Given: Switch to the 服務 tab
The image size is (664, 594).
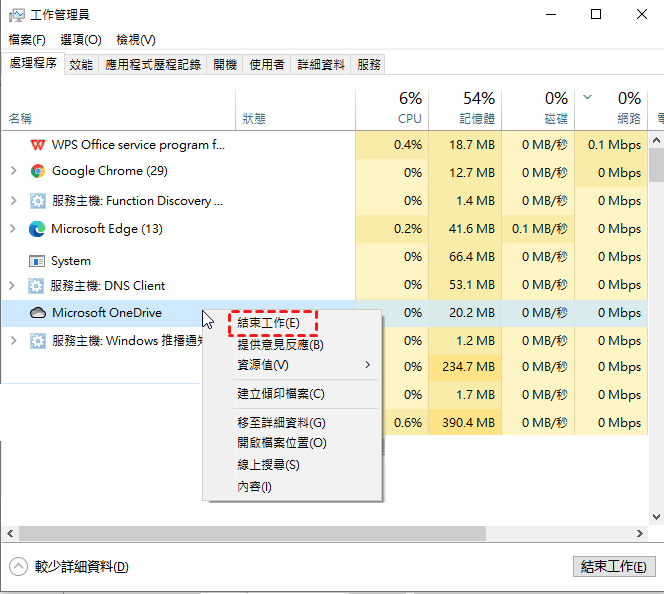Looking at the screenshot, I should pos(368,65).
